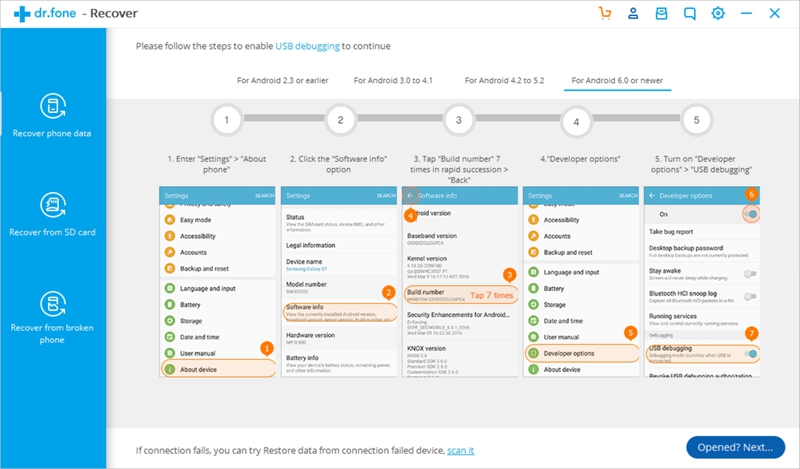
Task: Switch to For Android 4.2 to 5.2 tab
Action: [x=504, y=81]
